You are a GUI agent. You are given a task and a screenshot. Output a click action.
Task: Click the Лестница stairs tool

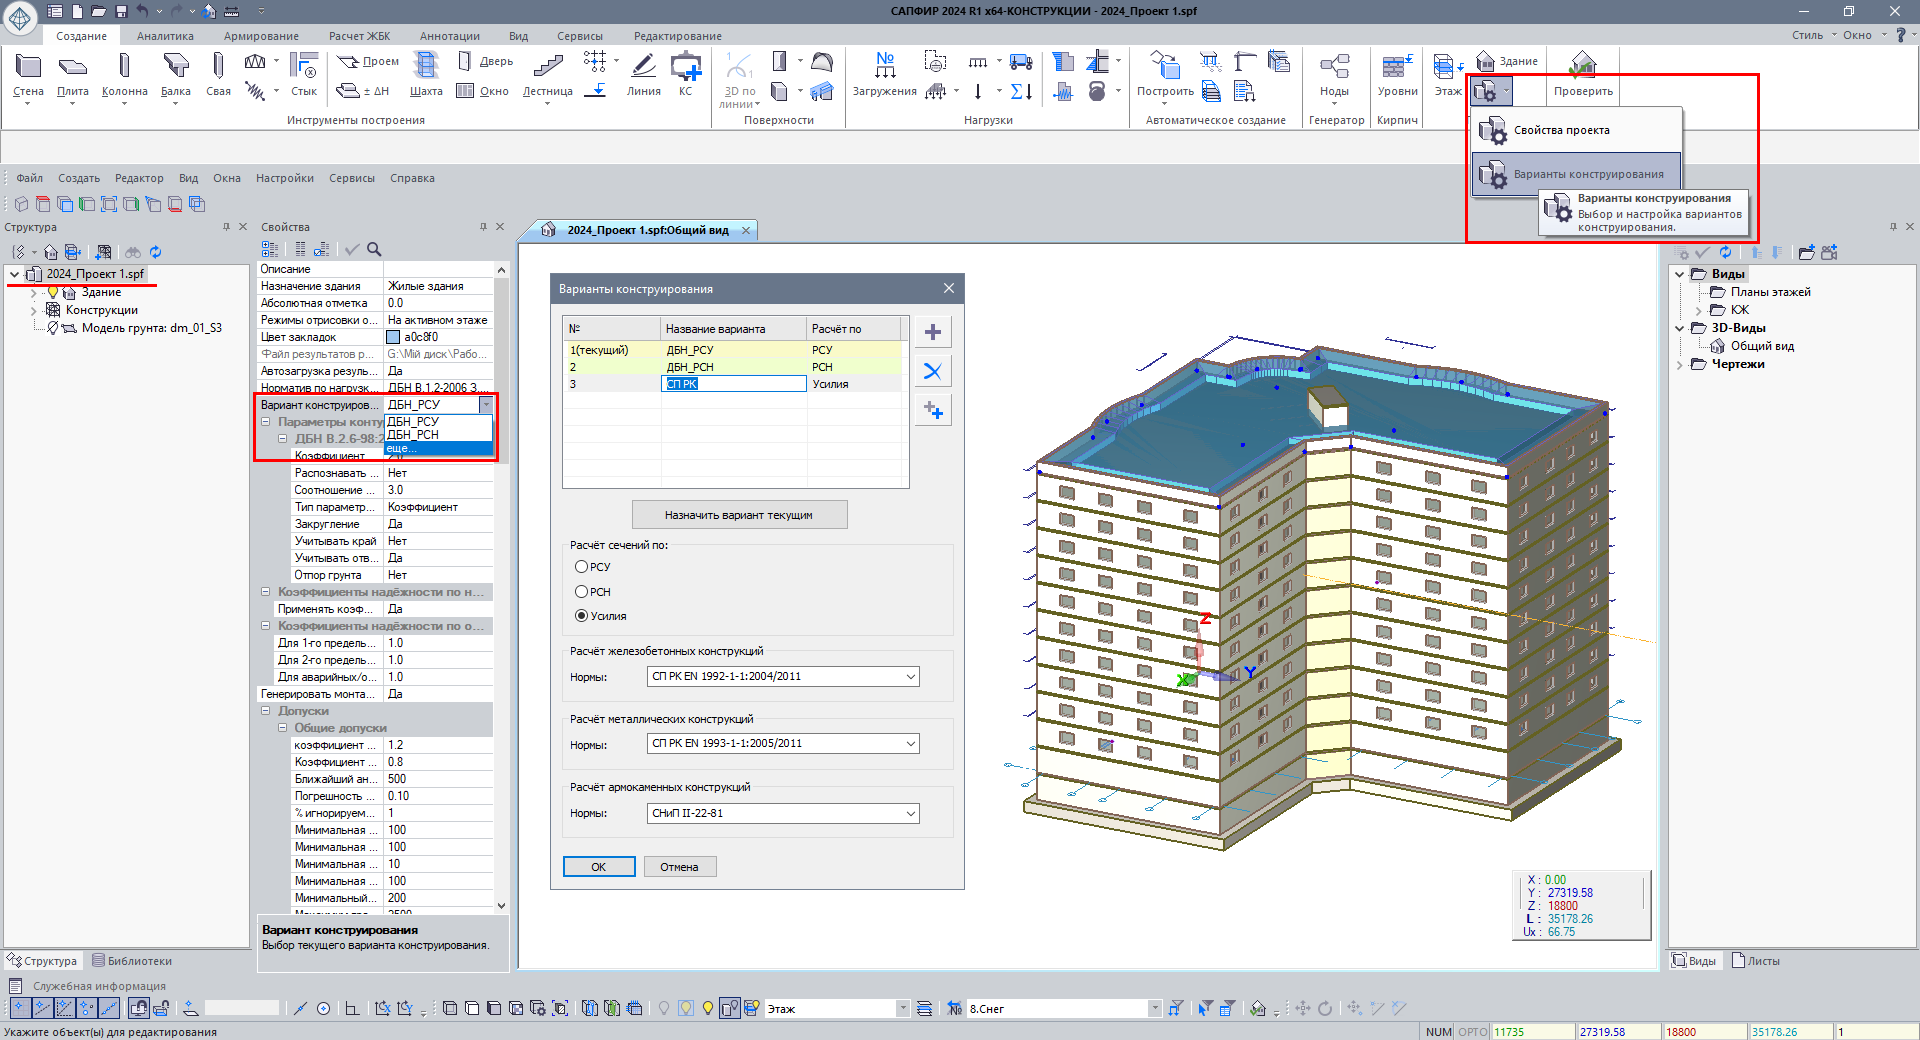(547, 74)
